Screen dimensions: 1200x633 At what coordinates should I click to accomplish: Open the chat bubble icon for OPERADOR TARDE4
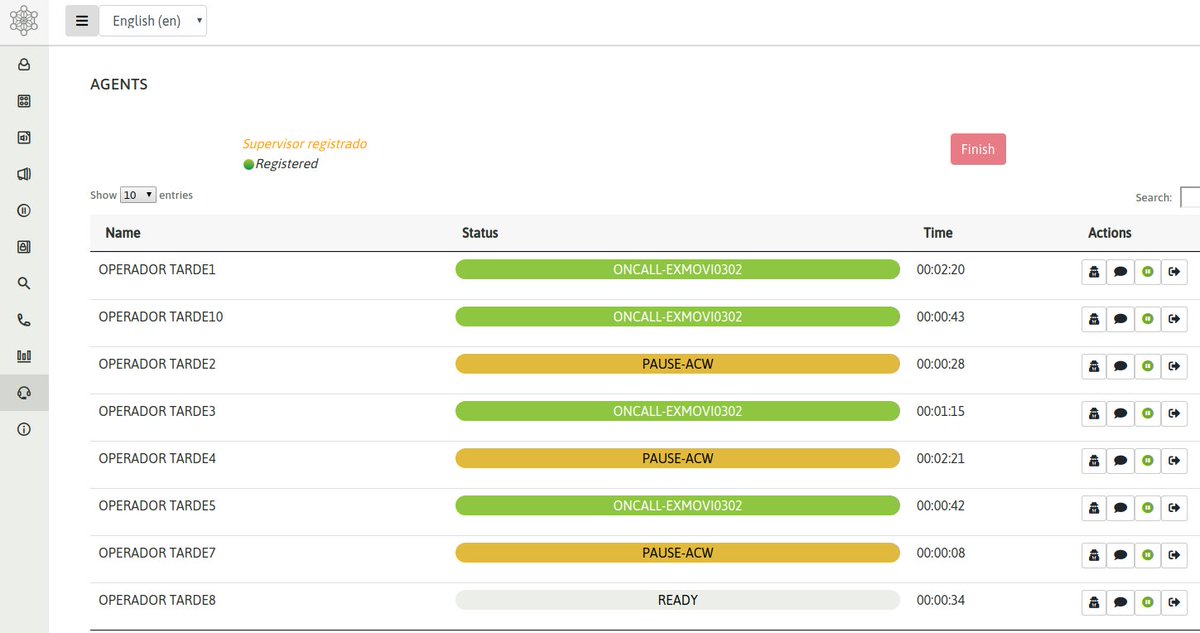coord(1121,461)
